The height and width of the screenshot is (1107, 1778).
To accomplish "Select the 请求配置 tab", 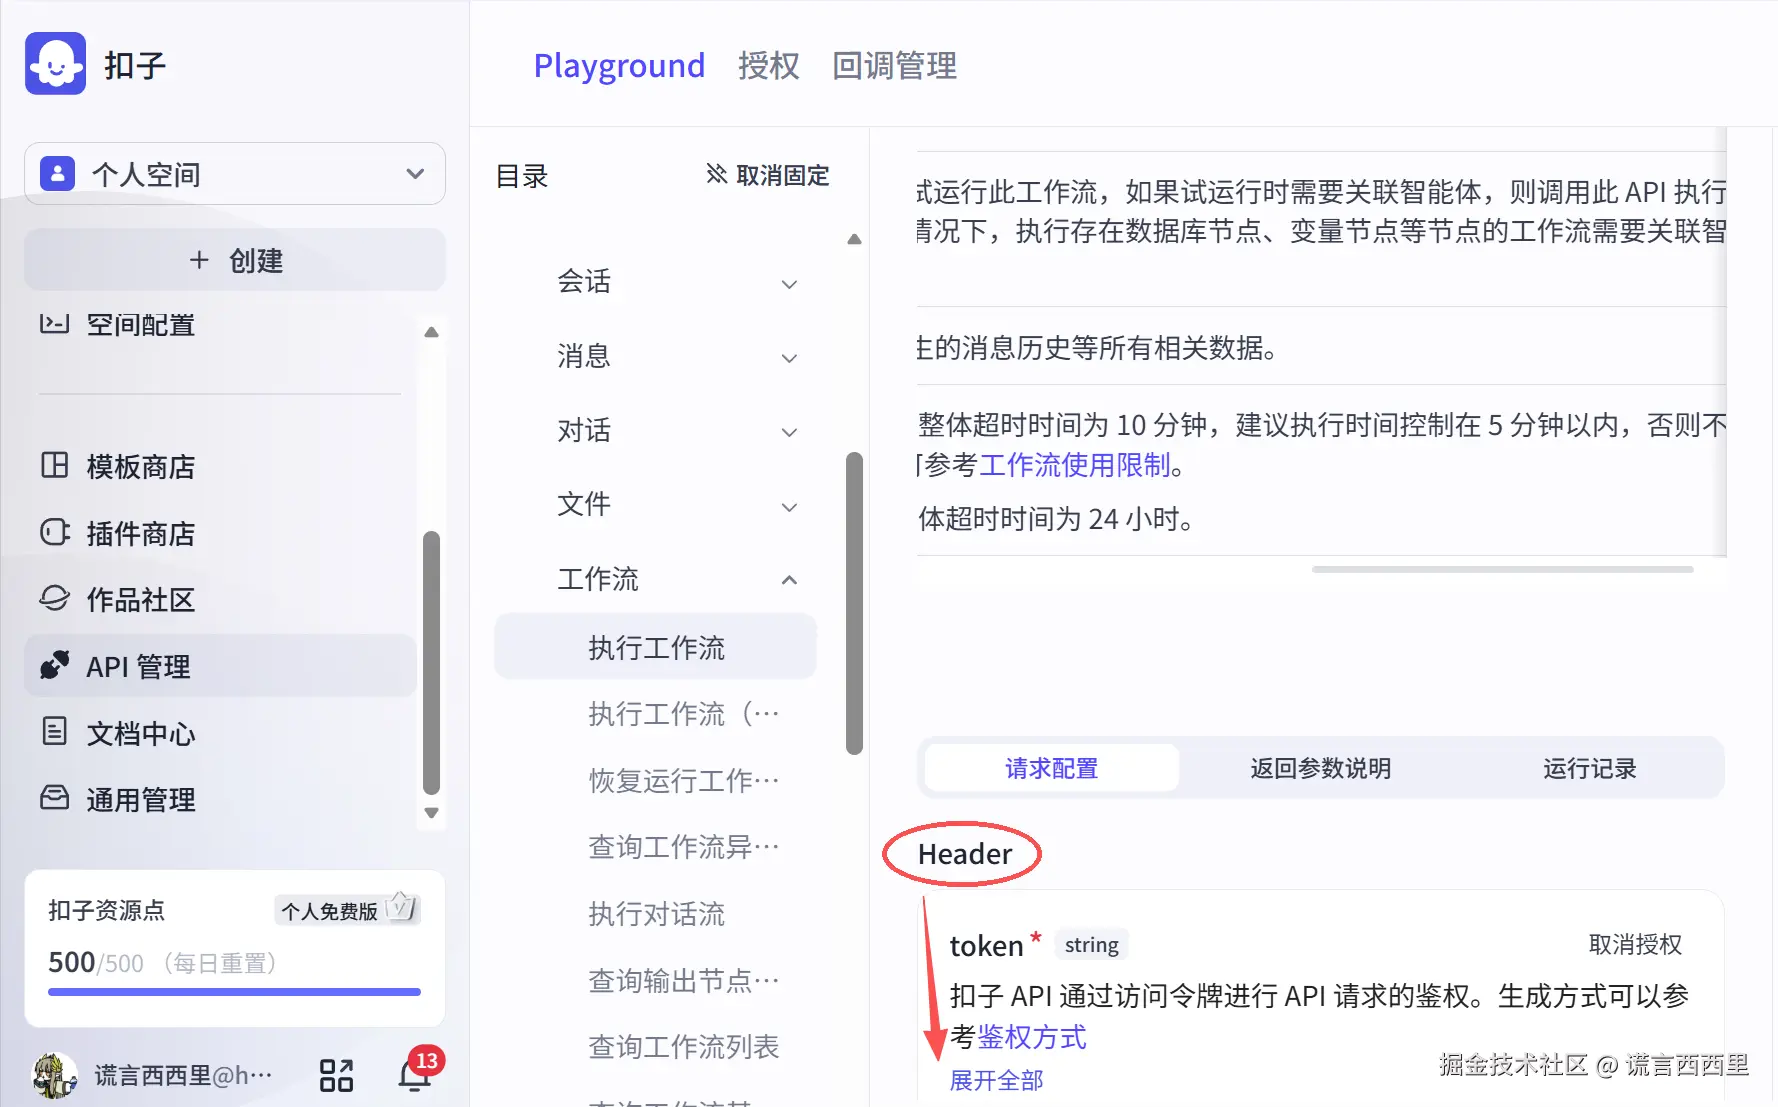I will (x=1051, y=768).
